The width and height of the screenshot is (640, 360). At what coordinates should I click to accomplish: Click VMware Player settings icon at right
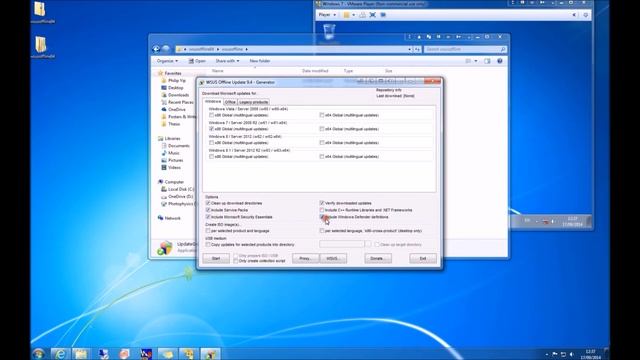click(586, 15)
